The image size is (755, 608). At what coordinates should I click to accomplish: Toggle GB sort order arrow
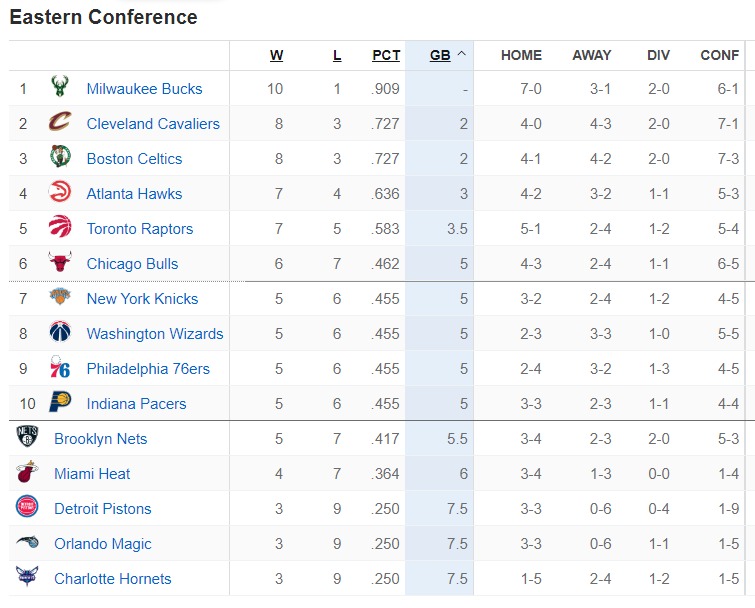pyautogui.click(x=461, y=54)
